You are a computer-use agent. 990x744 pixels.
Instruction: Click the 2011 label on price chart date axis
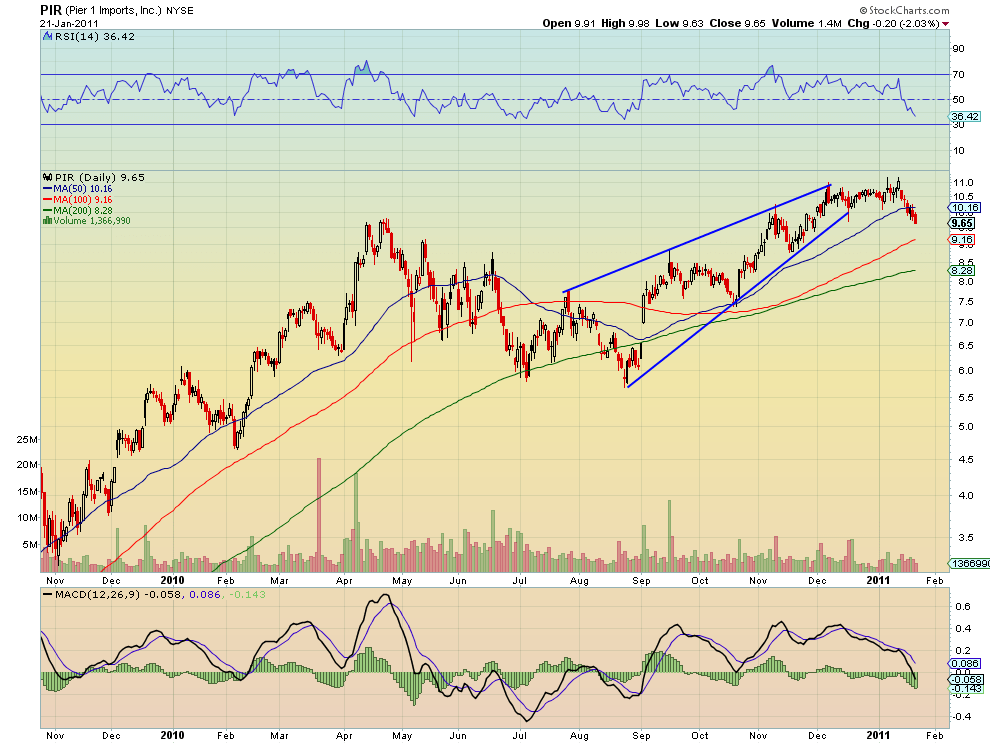coord(878,580)
